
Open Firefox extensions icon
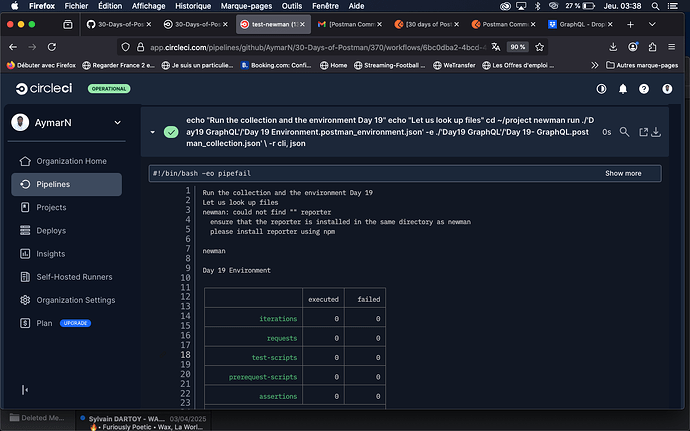tap(652, 47)
